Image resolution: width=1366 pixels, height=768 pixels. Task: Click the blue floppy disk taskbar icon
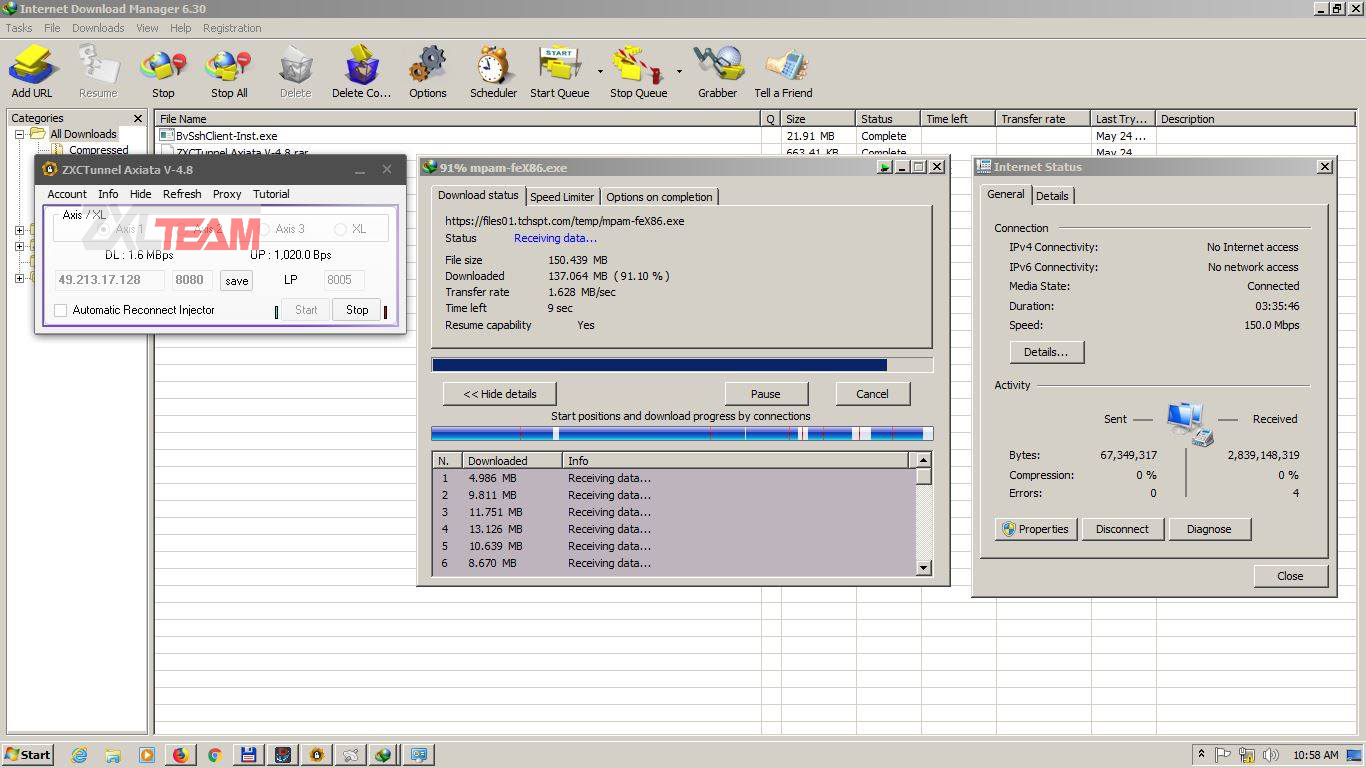point(249,755)
